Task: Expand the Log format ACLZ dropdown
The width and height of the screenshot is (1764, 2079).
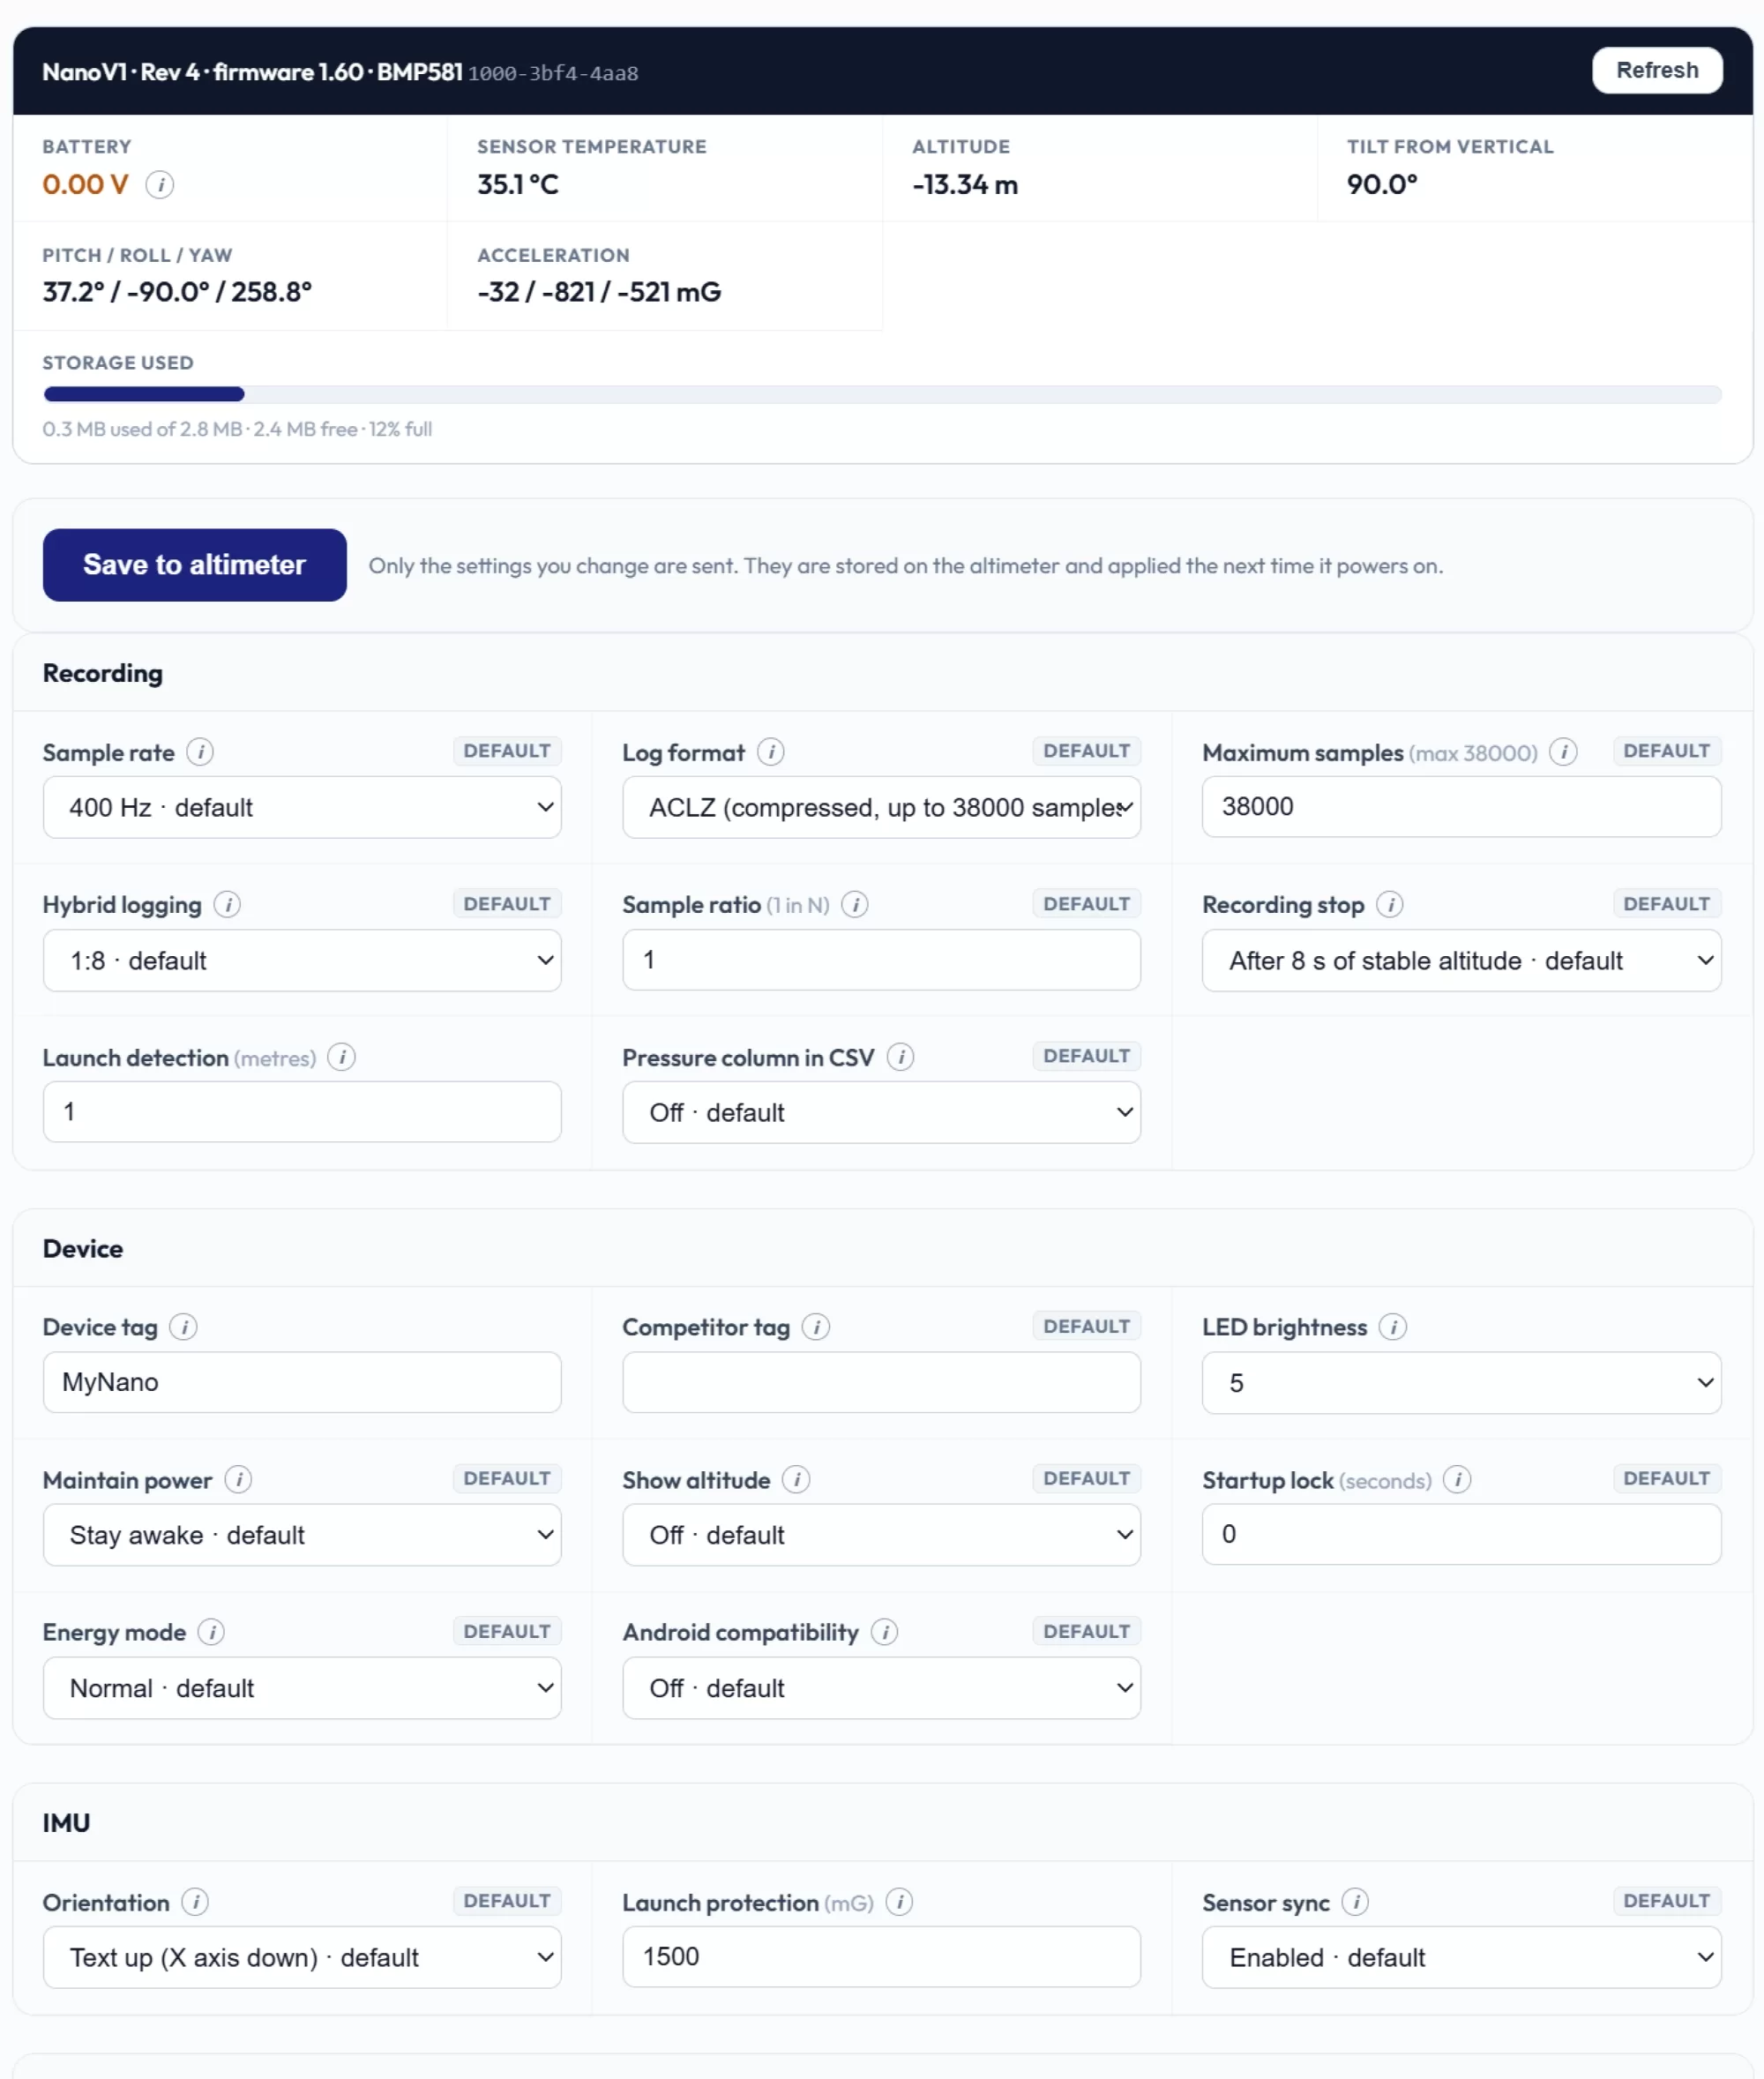Action: click(881, 807)
